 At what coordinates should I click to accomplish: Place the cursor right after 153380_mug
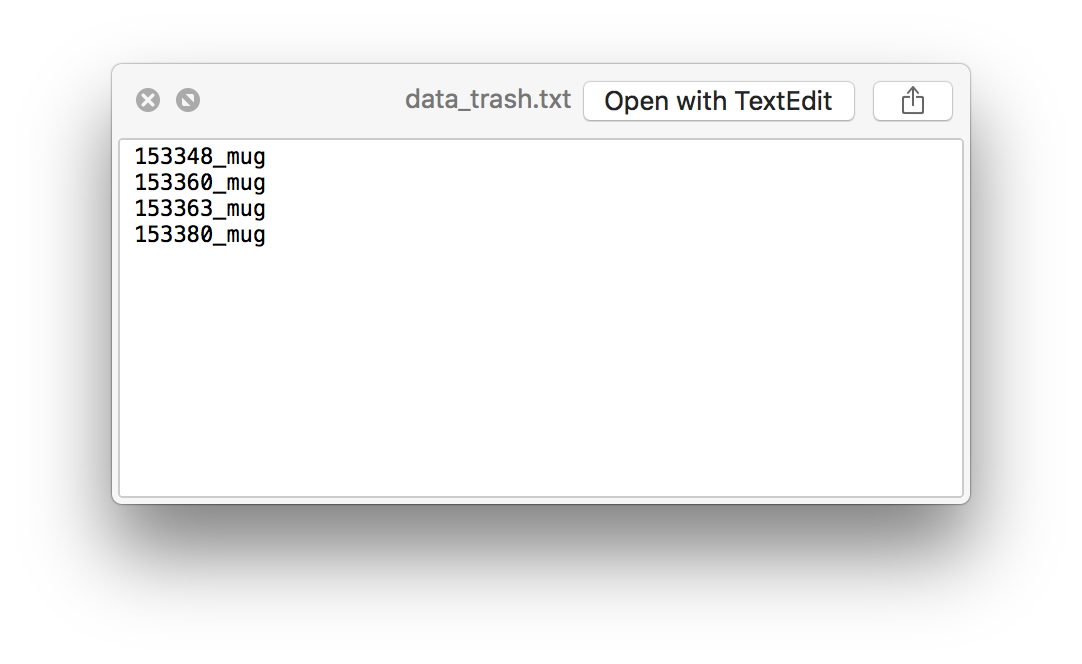point(267,235)
